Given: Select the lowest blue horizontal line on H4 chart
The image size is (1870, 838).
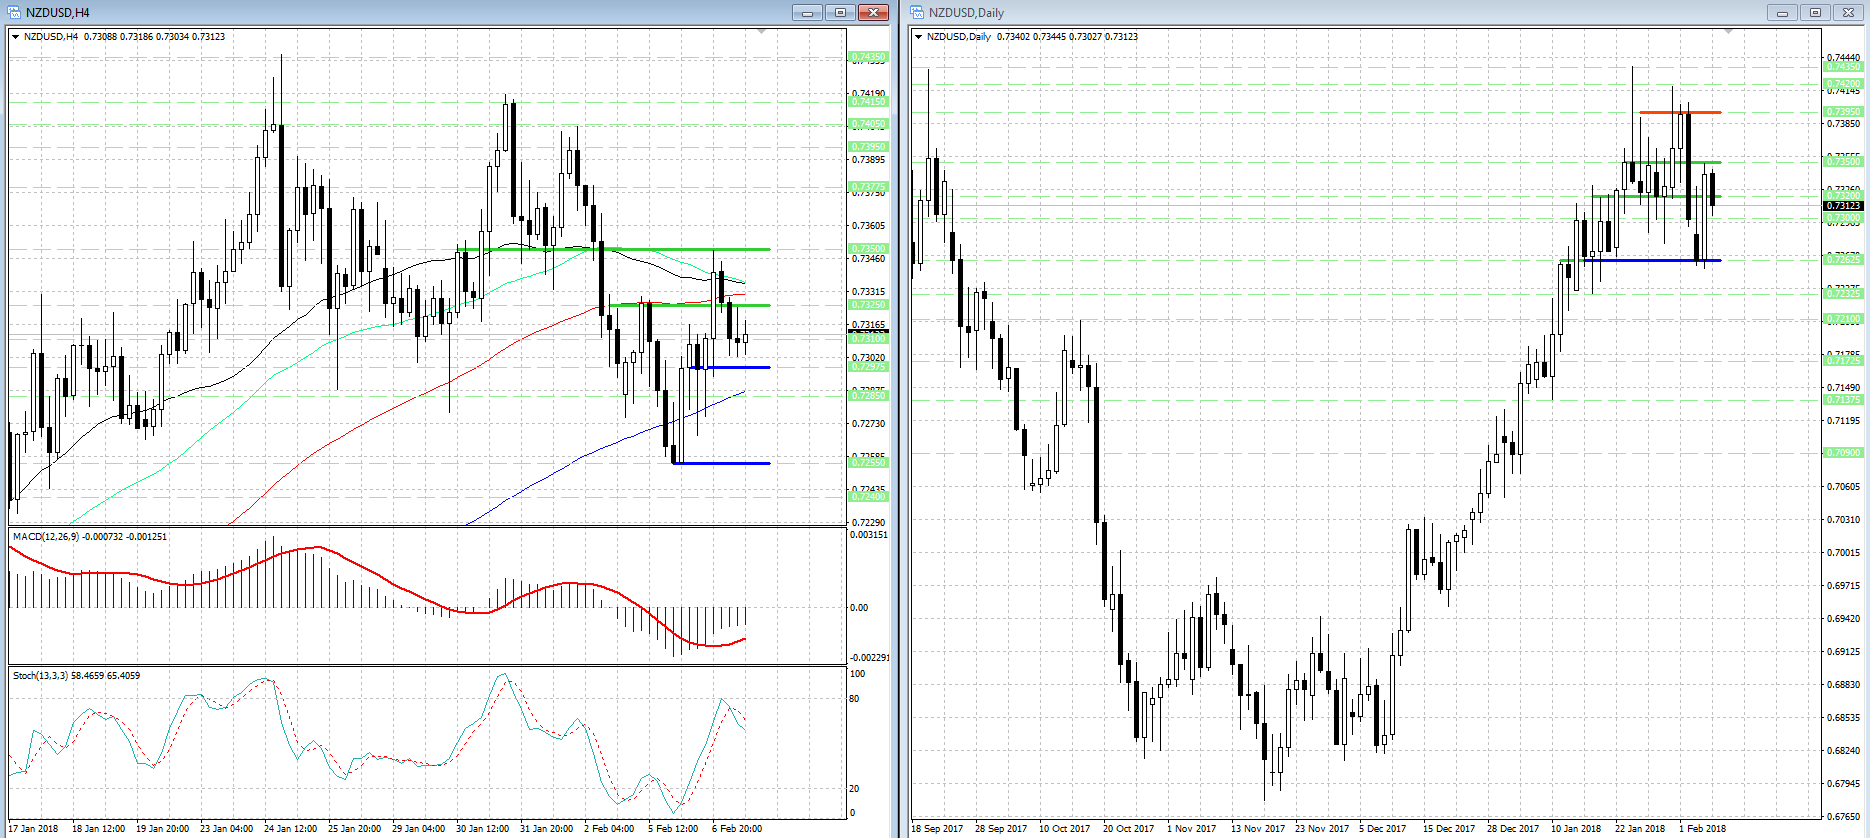Looking at the screenshot, I should tap(721, 463).
